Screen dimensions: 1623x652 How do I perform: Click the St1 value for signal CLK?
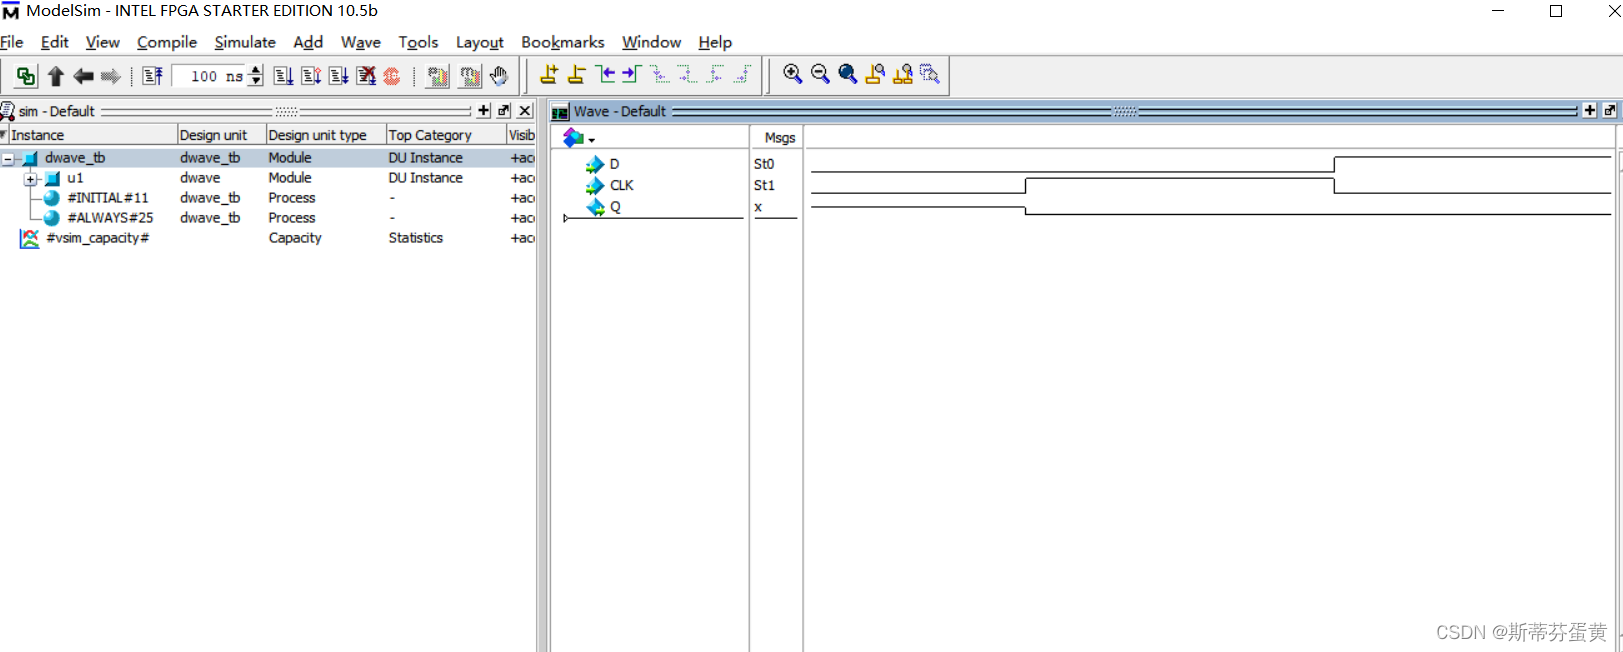click(764, 185)
